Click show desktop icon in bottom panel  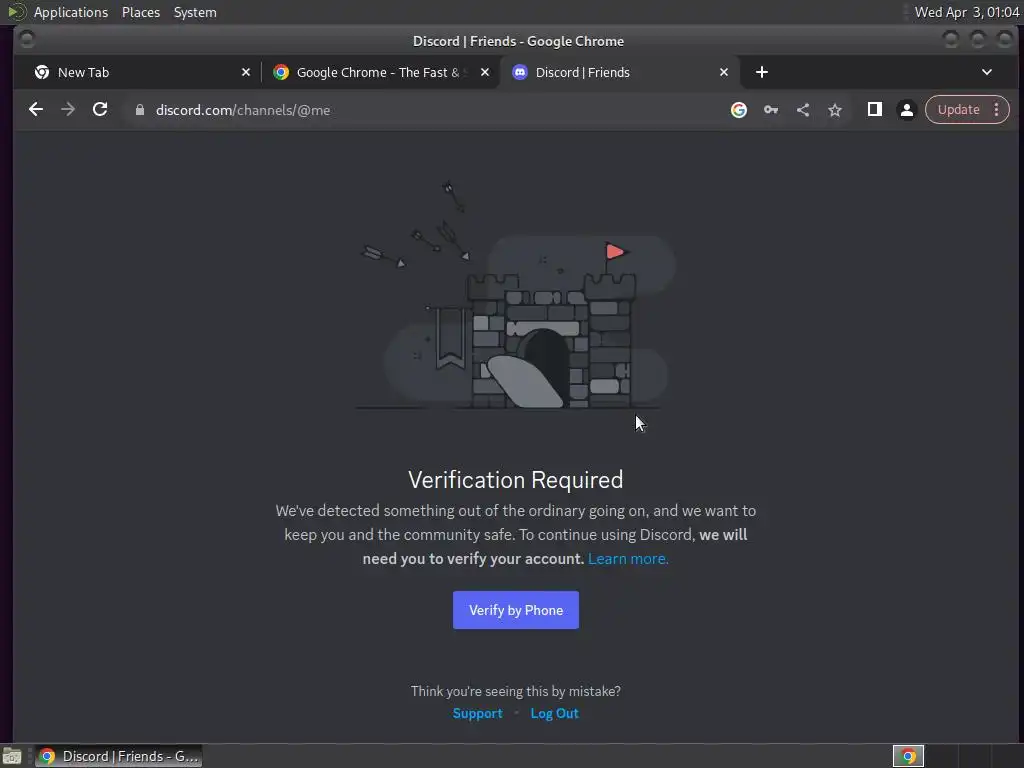(12, 756)
